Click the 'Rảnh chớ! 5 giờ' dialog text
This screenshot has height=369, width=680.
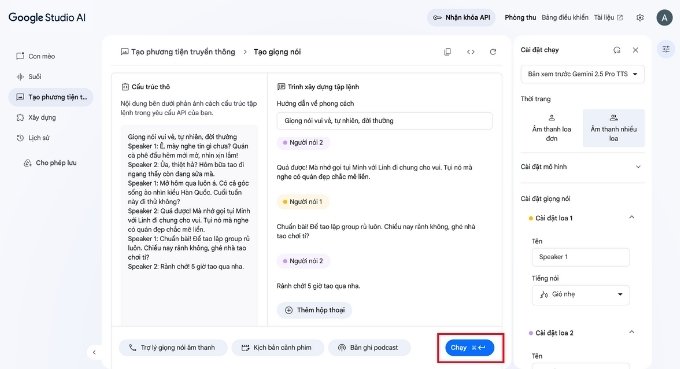(318, 286)
